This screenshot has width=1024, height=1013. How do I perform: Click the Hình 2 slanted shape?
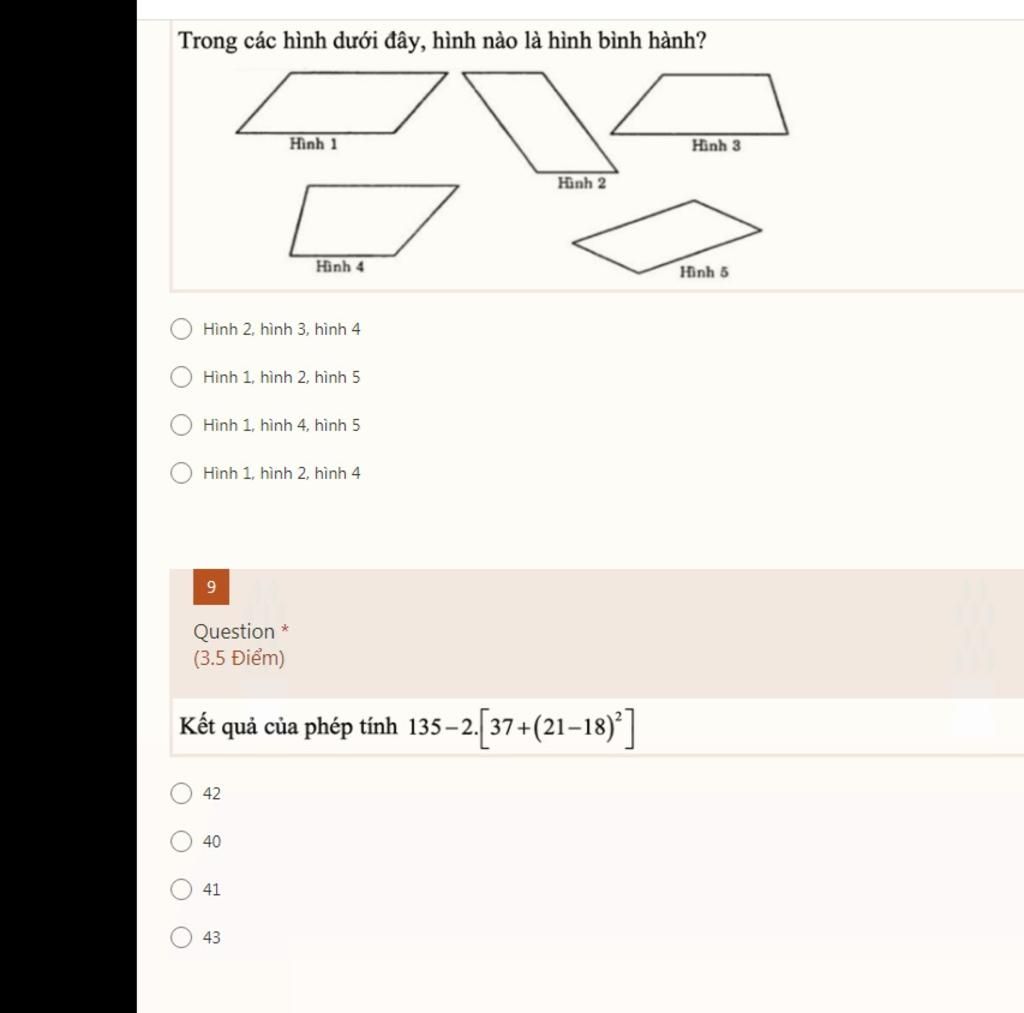540,122
